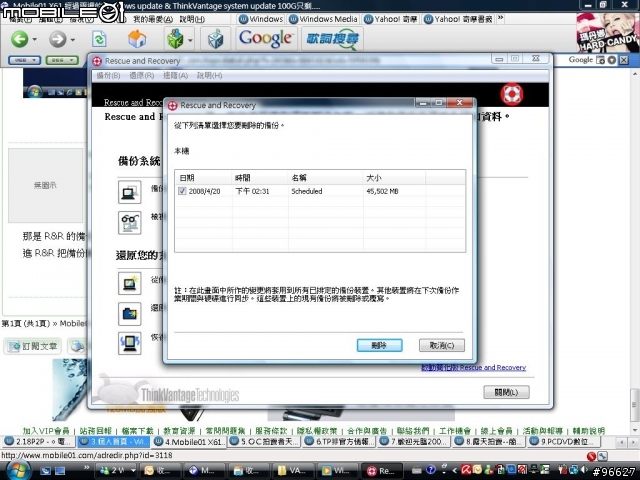Click the 訂閱文章 subscribe button

pyautogui.click(x=33, y=346)
